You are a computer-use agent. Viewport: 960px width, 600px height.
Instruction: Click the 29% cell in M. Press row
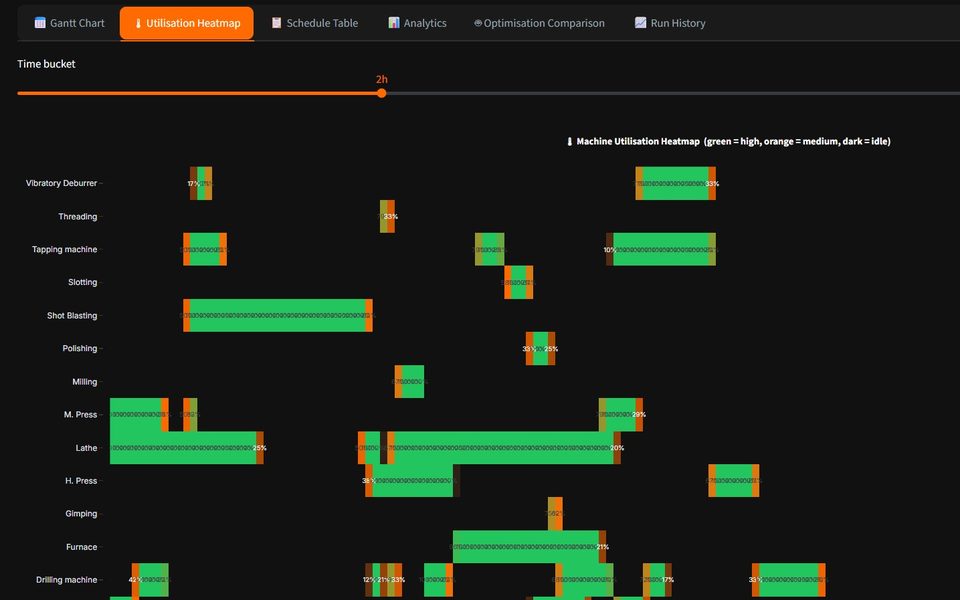tap(639, 414)
